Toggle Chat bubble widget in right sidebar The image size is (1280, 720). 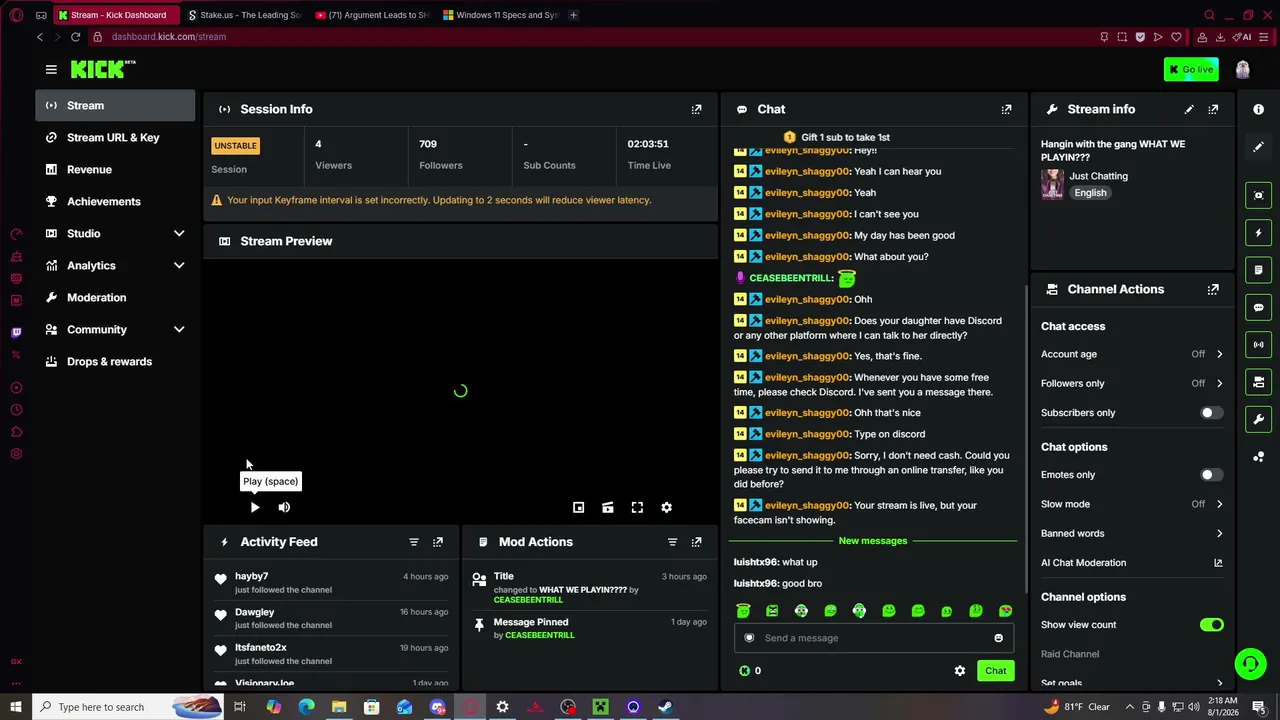point(1259,307)
